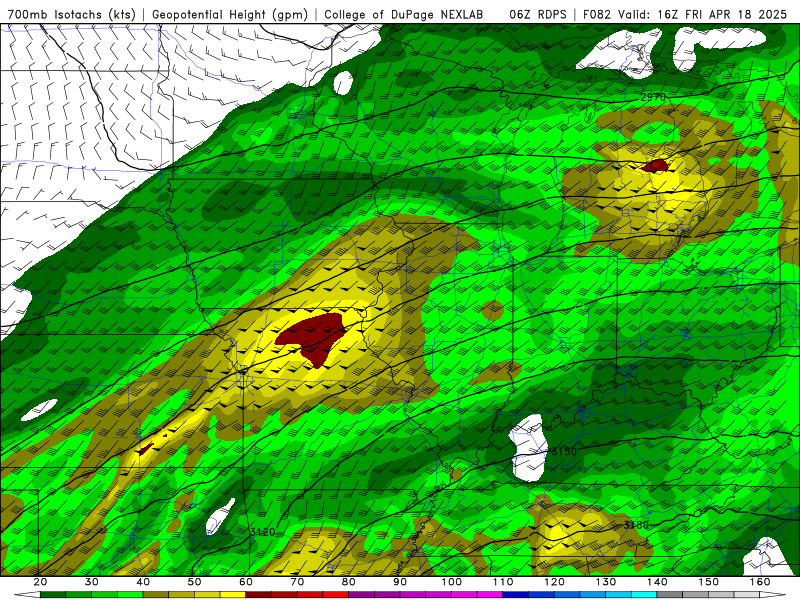Click the 30 kts color scale label
Image resolution: width=800 pixels, height=600 pixels.
92,582
